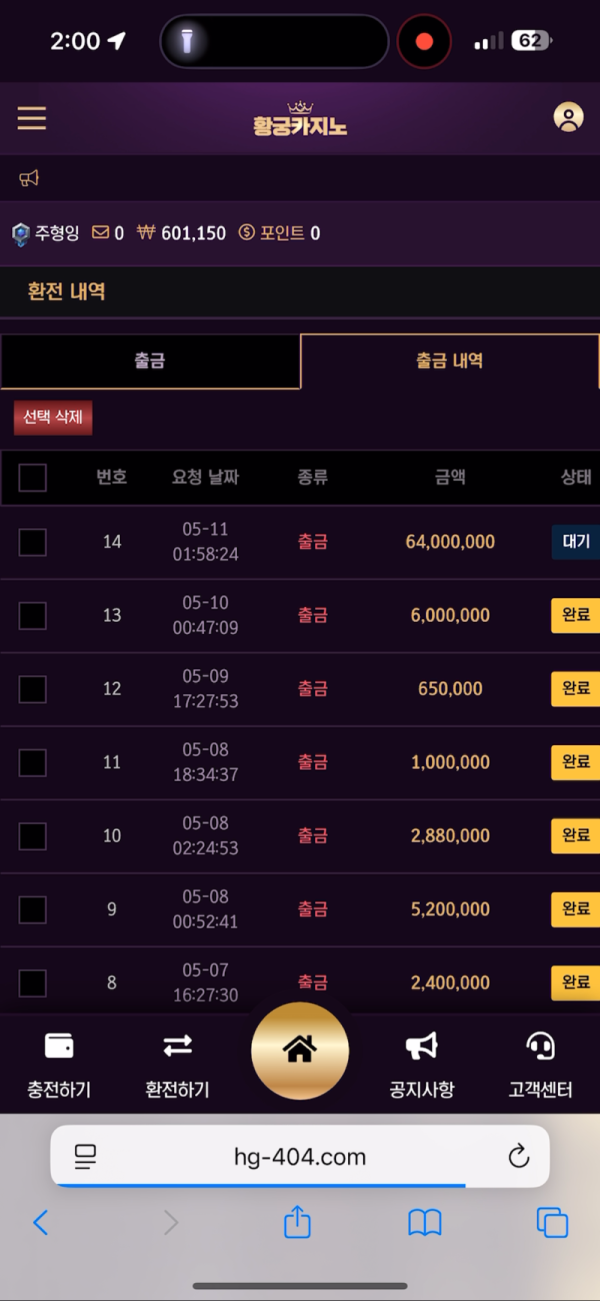This screenshot has width=600, height=1301.
Task: Open 환전하기 exchange arrows icon
Action: click(177, 1046)
